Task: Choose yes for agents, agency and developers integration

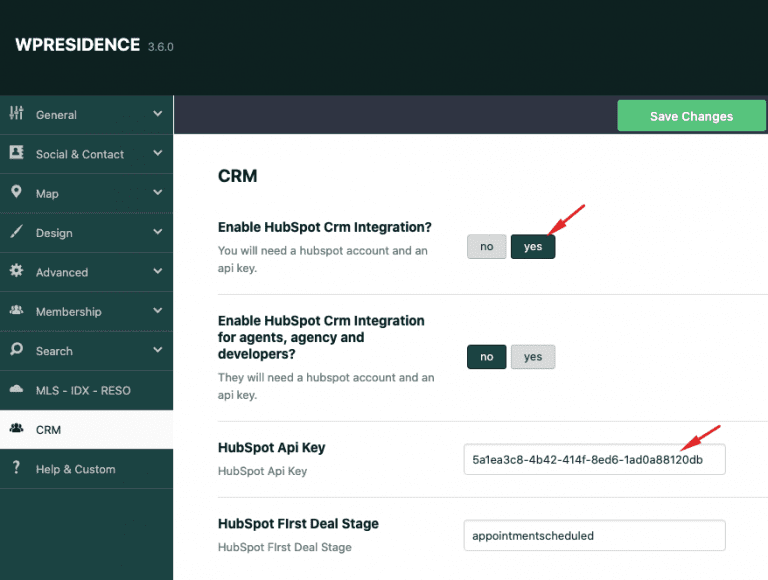Action: coord(533,357)
